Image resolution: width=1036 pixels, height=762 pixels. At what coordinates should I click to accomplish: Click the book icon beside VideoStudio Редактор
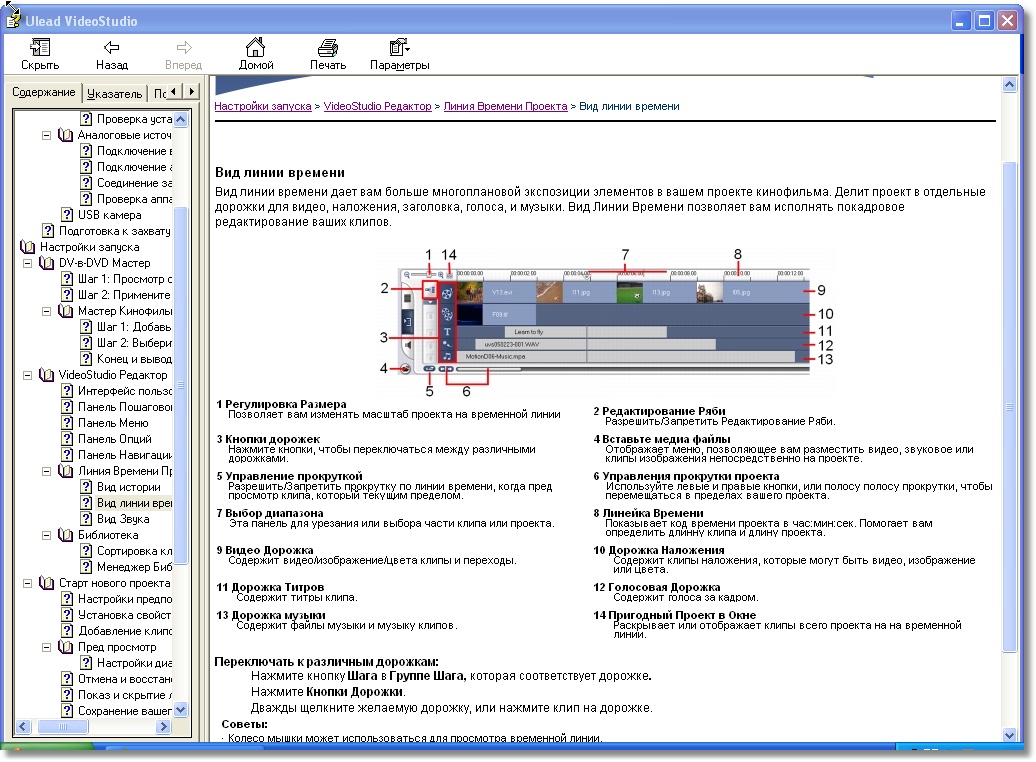point(47,375)
